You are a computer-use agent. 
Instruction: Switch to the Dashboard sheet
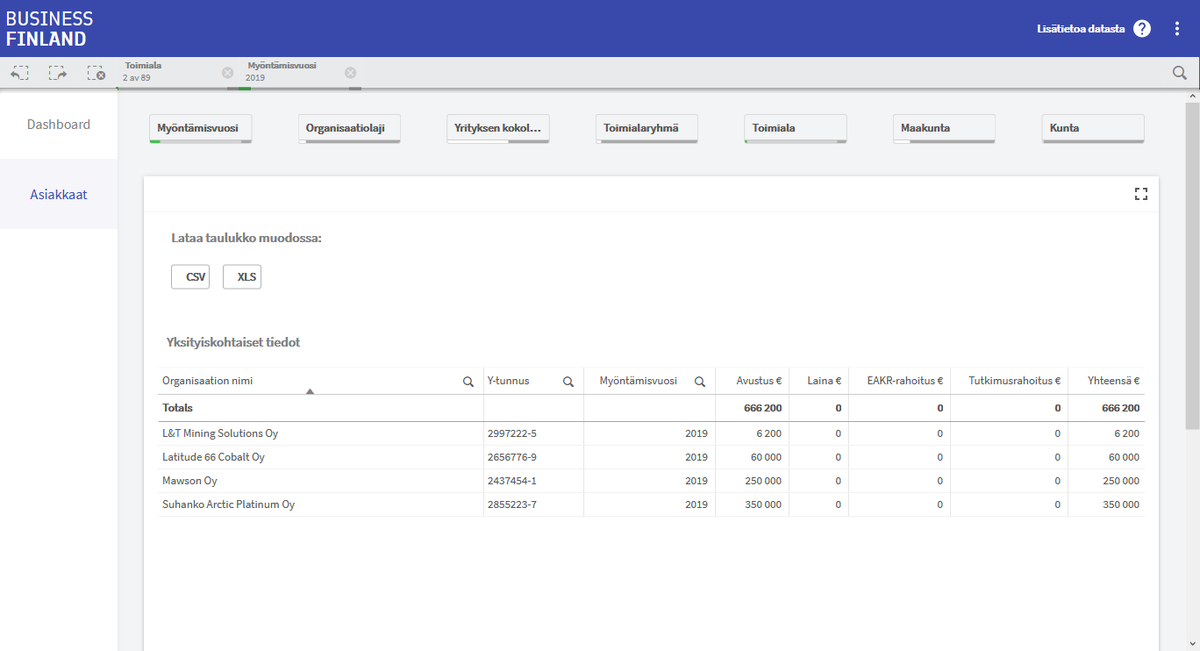click(59, 125)
